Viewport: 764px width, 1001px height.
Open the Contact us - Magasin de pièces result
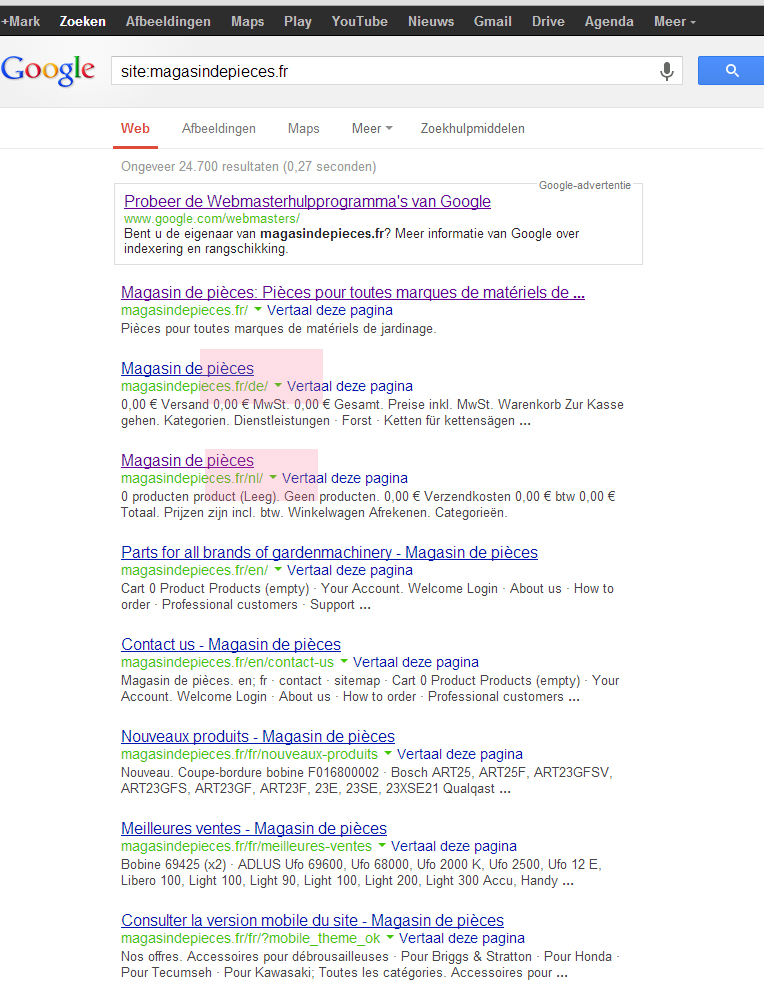231,644
